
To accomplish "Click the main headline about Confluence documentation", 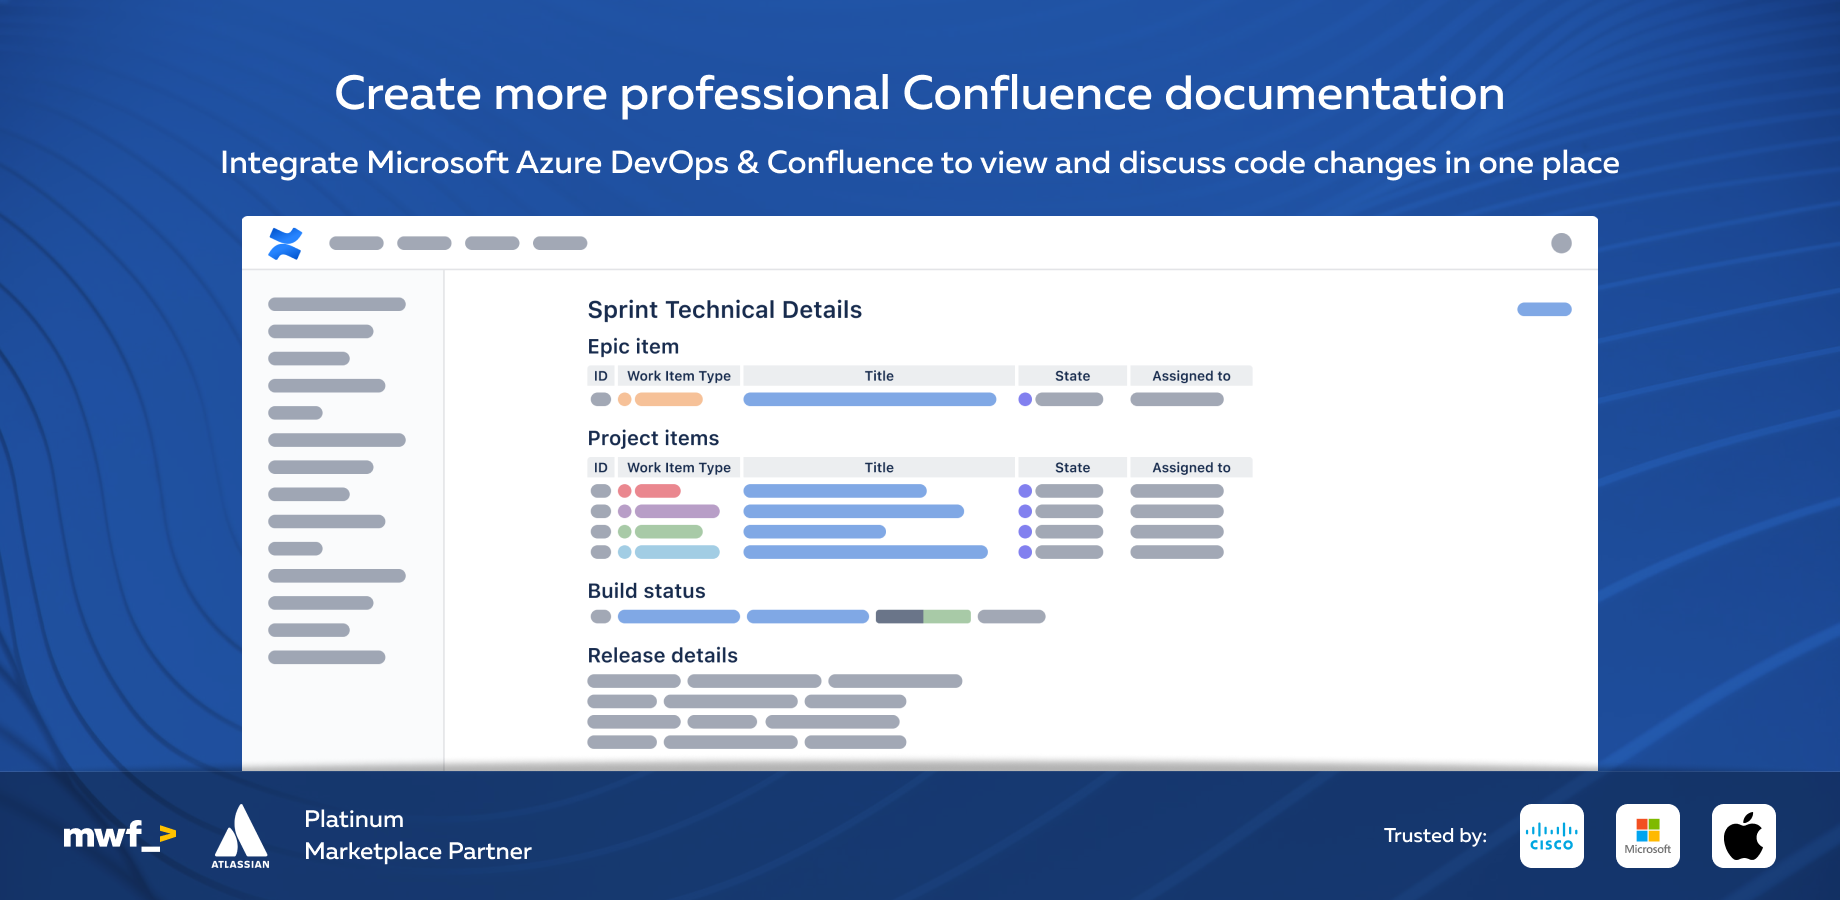I will [920, 94].
